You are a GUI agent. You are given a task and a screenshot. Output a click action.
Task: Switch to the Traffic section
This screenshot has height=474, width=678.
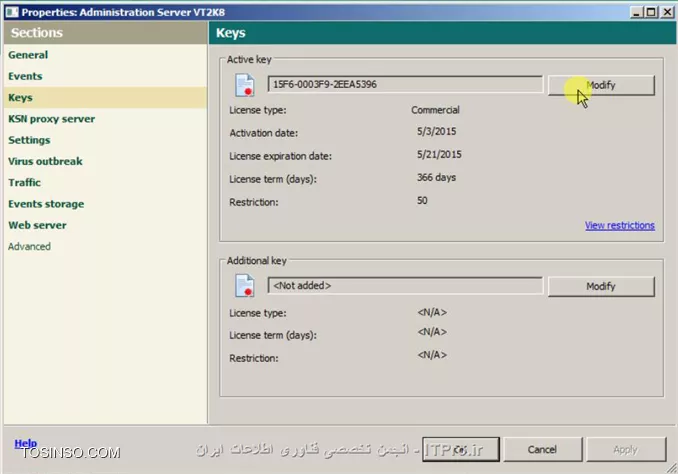pyautogui.click(x=24, y=183)
